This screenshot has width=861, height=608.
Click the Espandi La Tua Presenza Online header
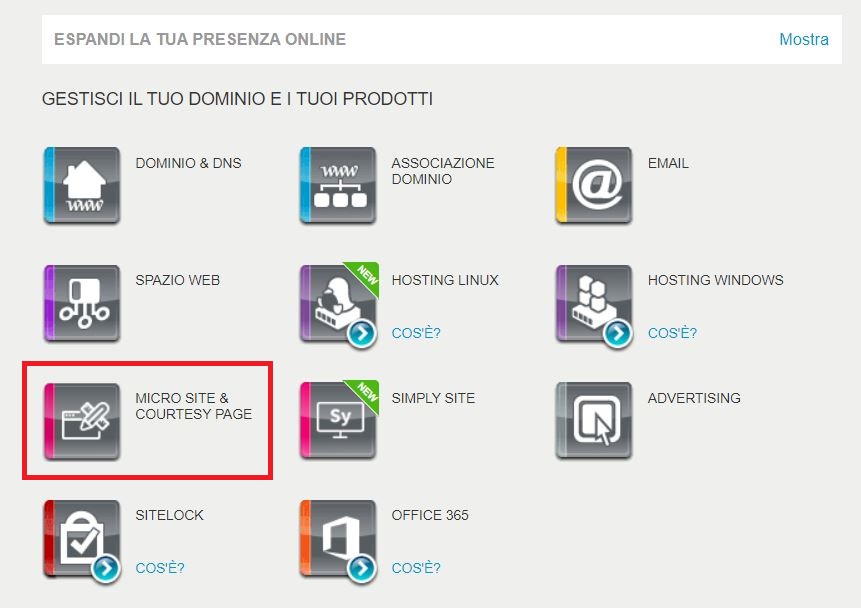200,40
